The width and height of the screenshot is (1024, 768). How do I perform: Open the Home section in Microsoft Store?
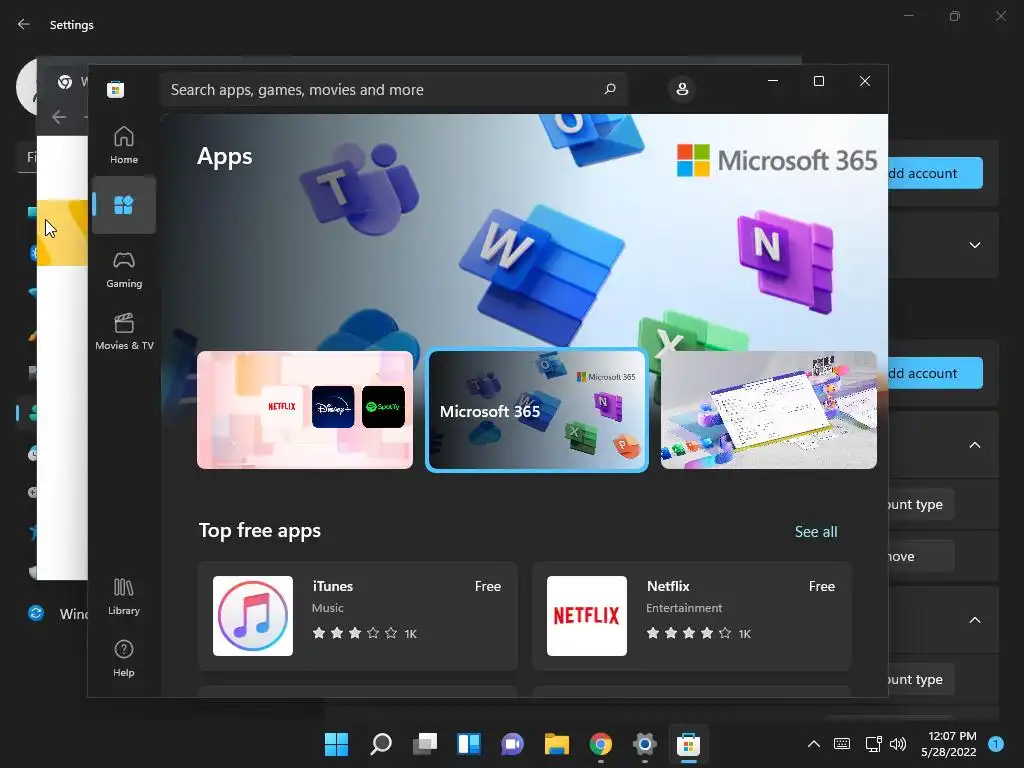tap(123, 145)
